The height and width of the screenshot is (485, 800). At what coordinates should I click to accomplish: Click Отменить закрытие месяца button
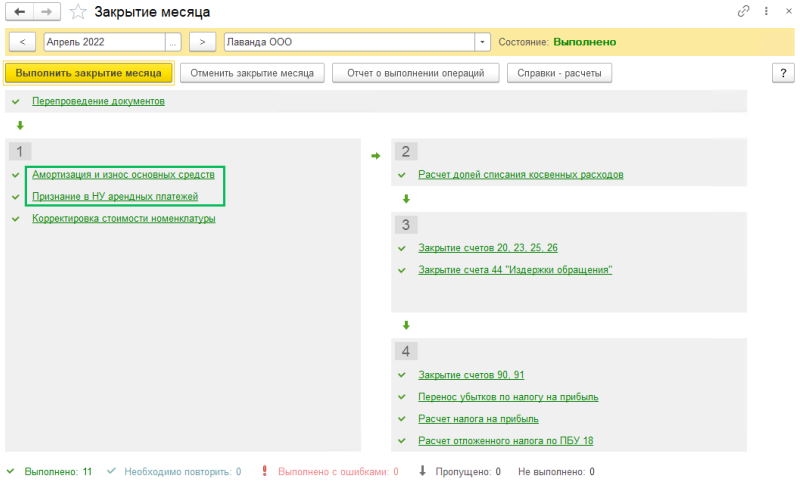click(x=252, y=73)
